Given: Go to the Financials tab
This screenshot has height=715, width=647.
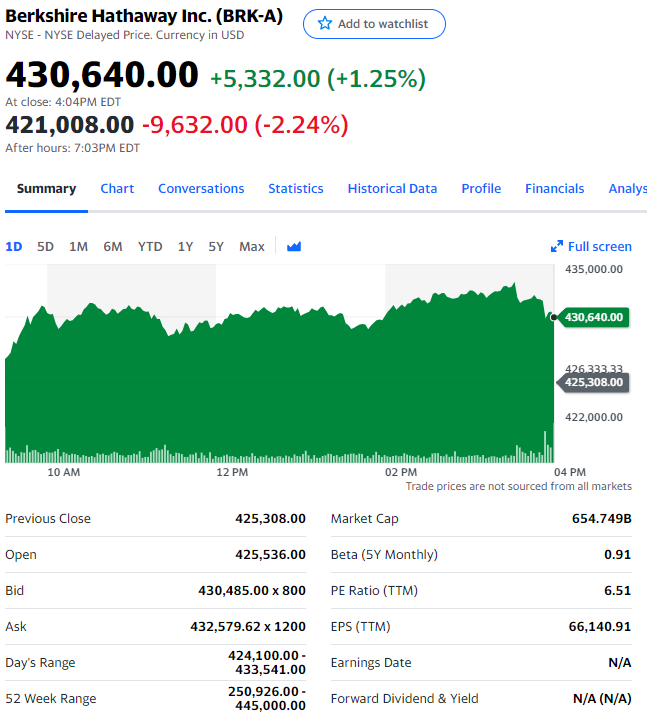Looking at the screenshot, I should pyautogui.click(x=554, y=188).
